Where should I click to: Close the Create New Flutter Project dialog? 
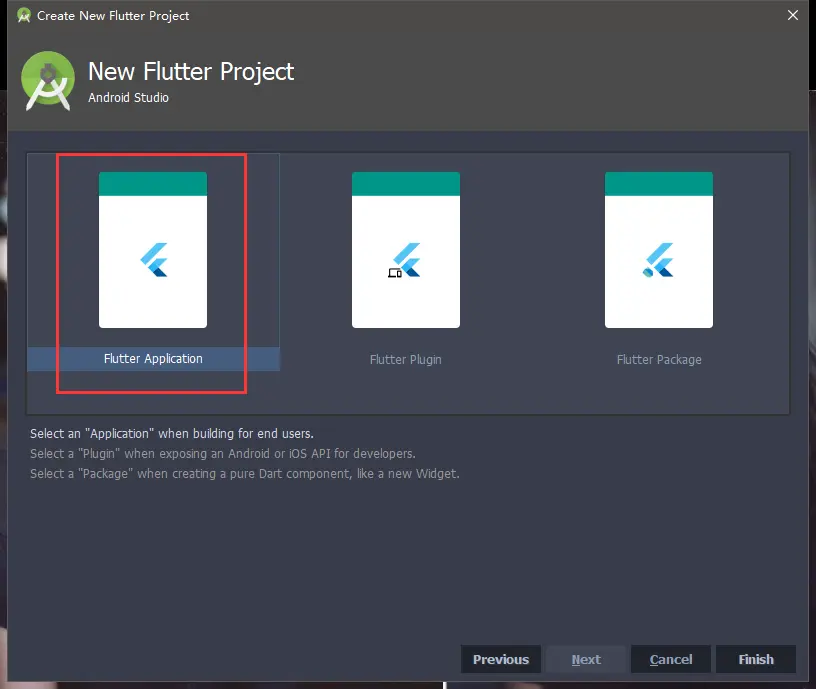(793, 15)
